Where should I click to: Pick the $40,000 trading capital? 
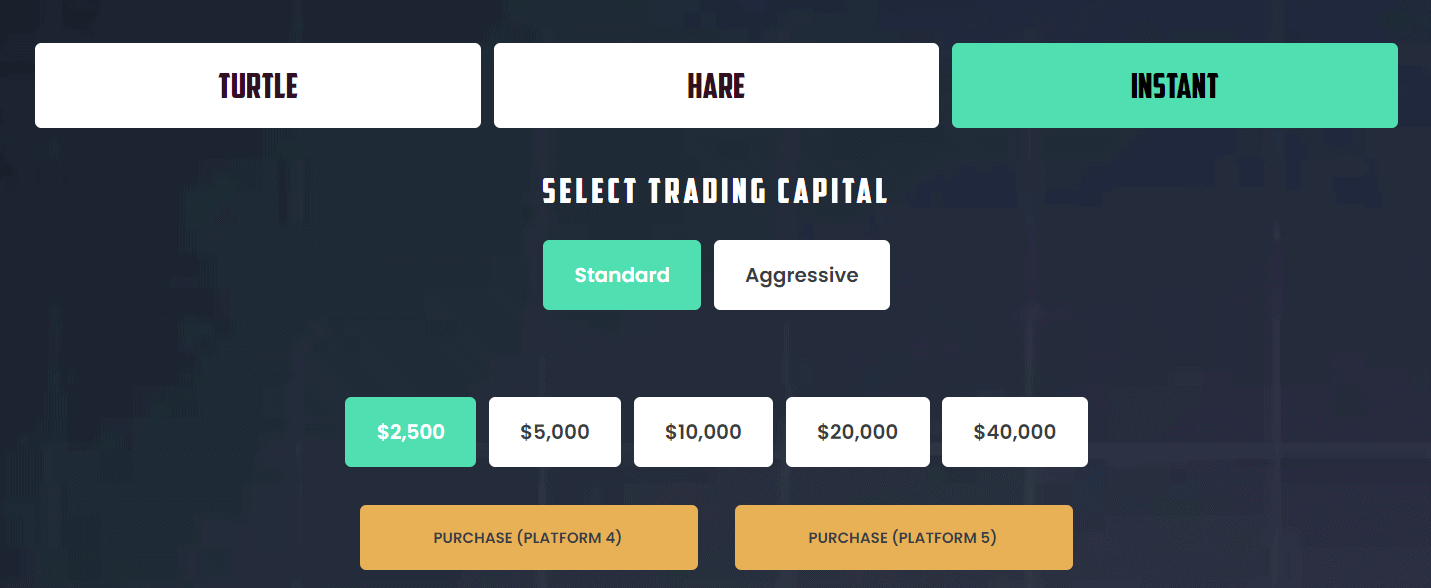pyautogui.click(x=1014, y=431)
